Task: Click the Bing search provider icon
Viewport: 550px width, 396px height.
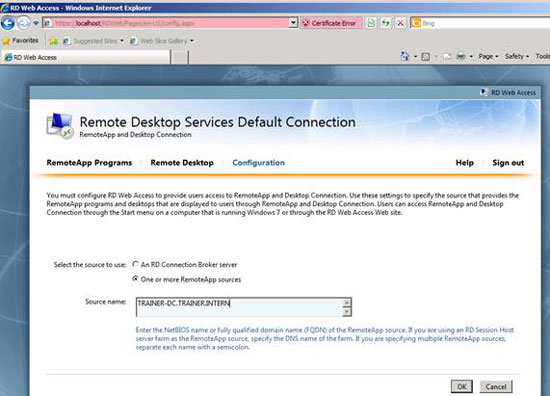Action: pyautogui.click(x=416, y=23)
